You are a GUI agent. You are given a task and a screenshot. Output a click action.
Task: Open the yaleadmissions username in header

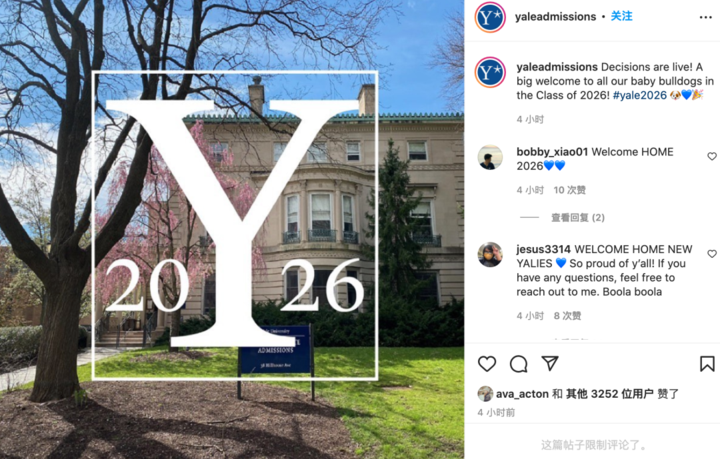555,17
